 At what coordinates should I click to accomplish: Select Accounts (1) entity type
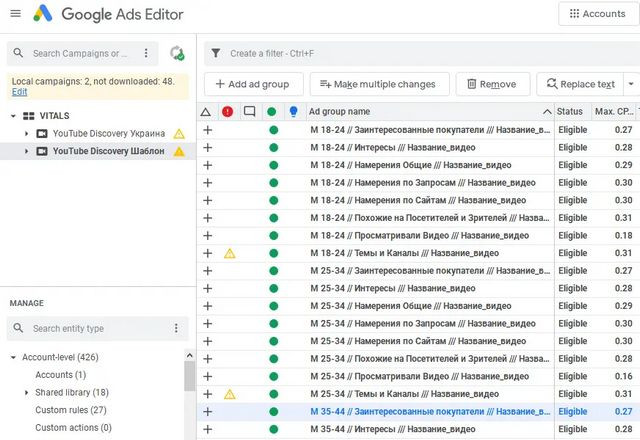(60, 375)
